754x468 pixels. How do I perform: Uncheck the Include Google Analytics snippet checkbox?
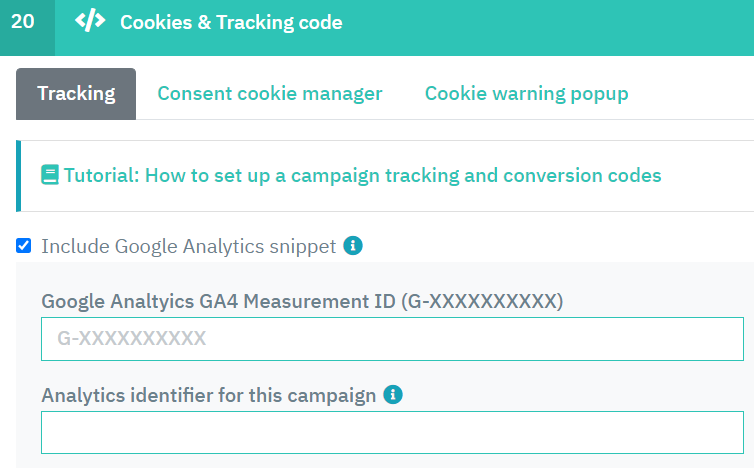point(24,246)
